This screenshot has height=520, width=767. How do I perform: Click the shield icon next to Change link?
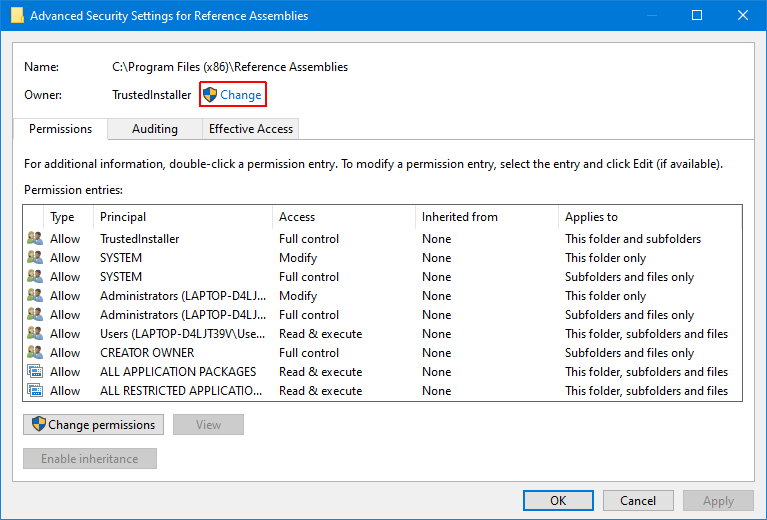[210, 95]
